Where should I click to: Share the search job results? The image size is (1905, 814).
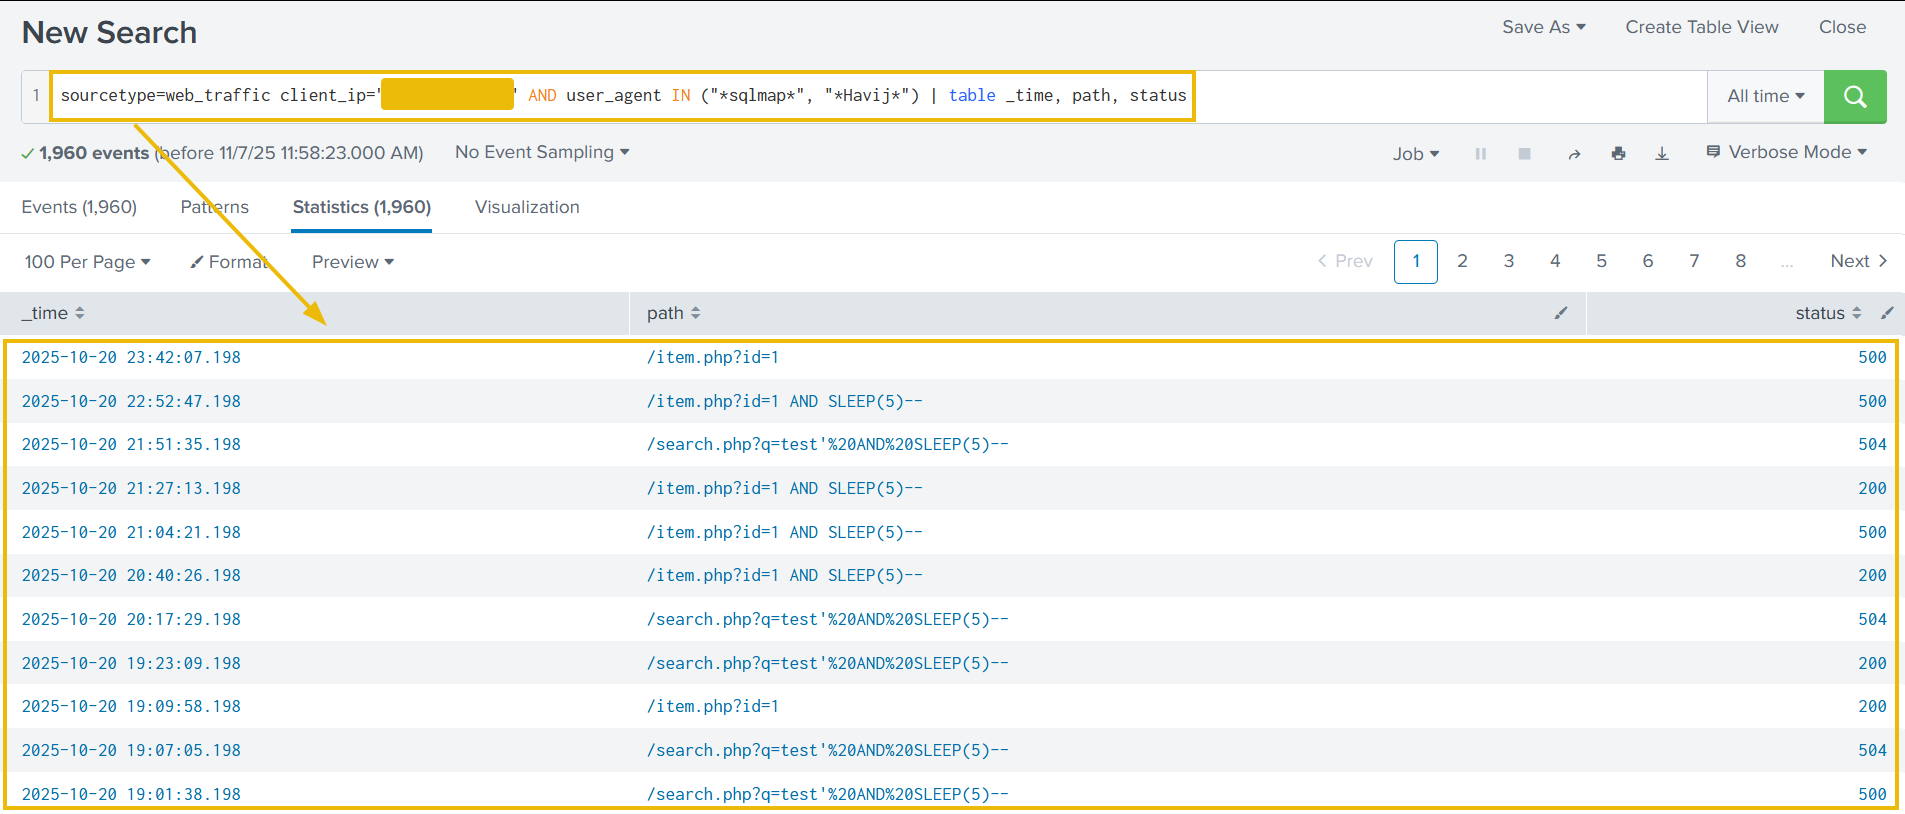(x=1574, y=154)
